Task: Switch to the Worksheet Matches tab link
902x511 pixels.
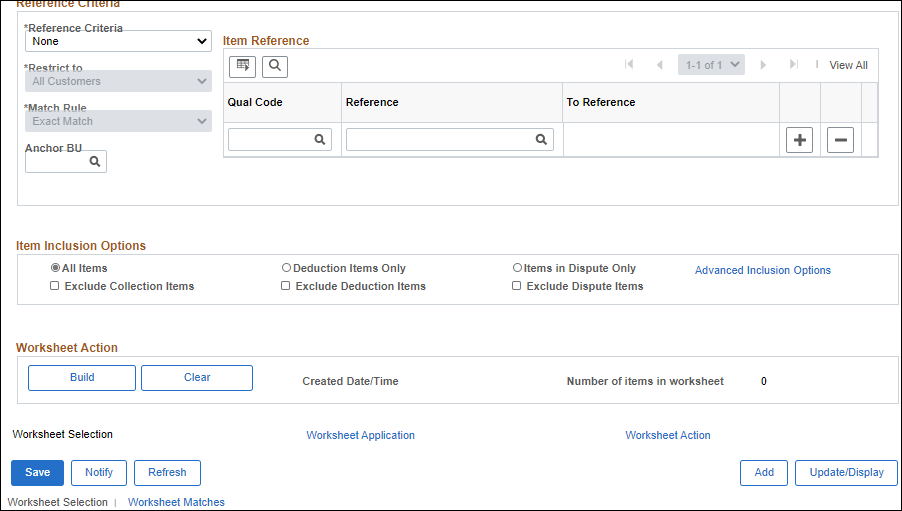Action: (176, 502)
